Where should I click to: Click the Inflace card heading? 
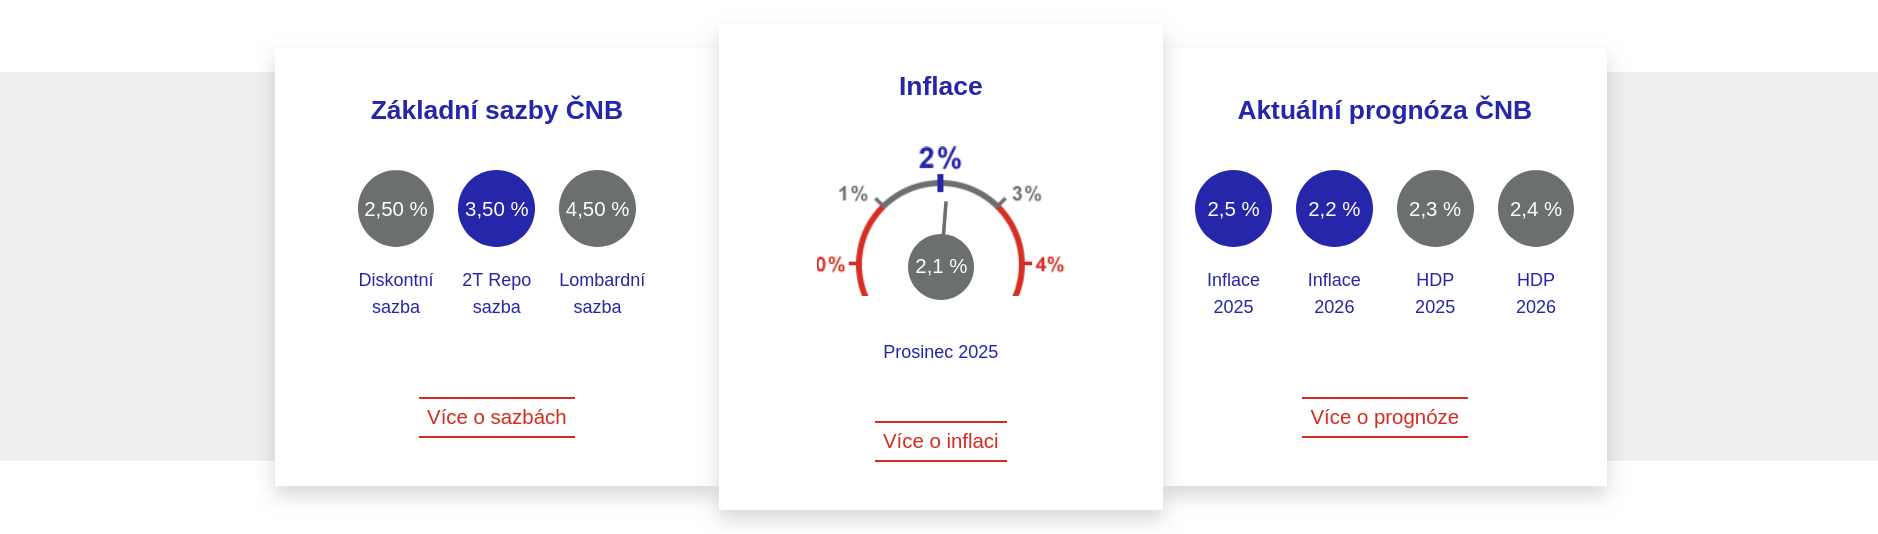[941, 86]
